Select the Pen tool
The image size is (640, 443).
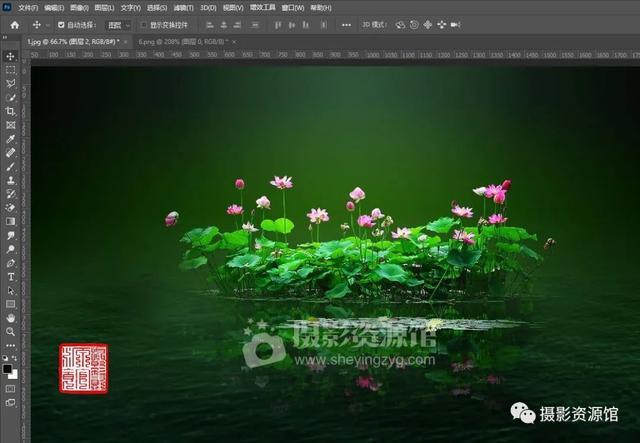pos(11,263)
